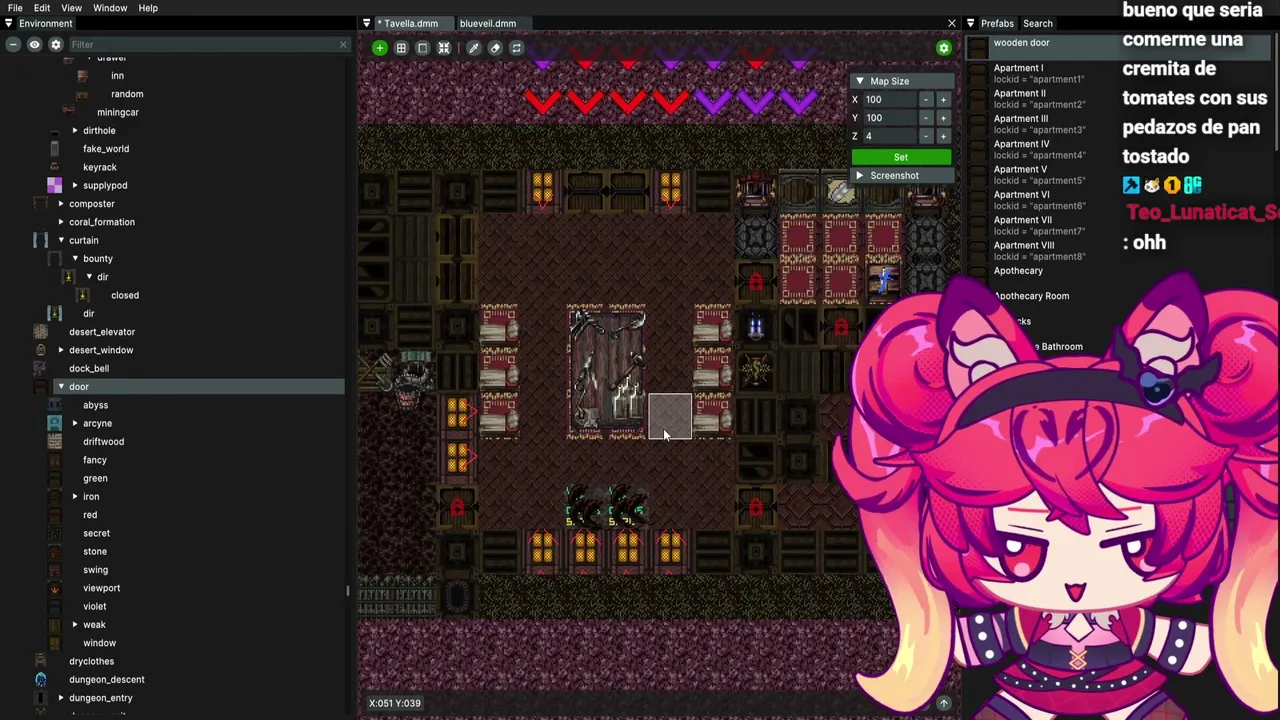Image resolution: width=1280 pixels, height=720 pixels.
Task: Open the View menu
Action: pyautogui.click(x=71, y=8)
